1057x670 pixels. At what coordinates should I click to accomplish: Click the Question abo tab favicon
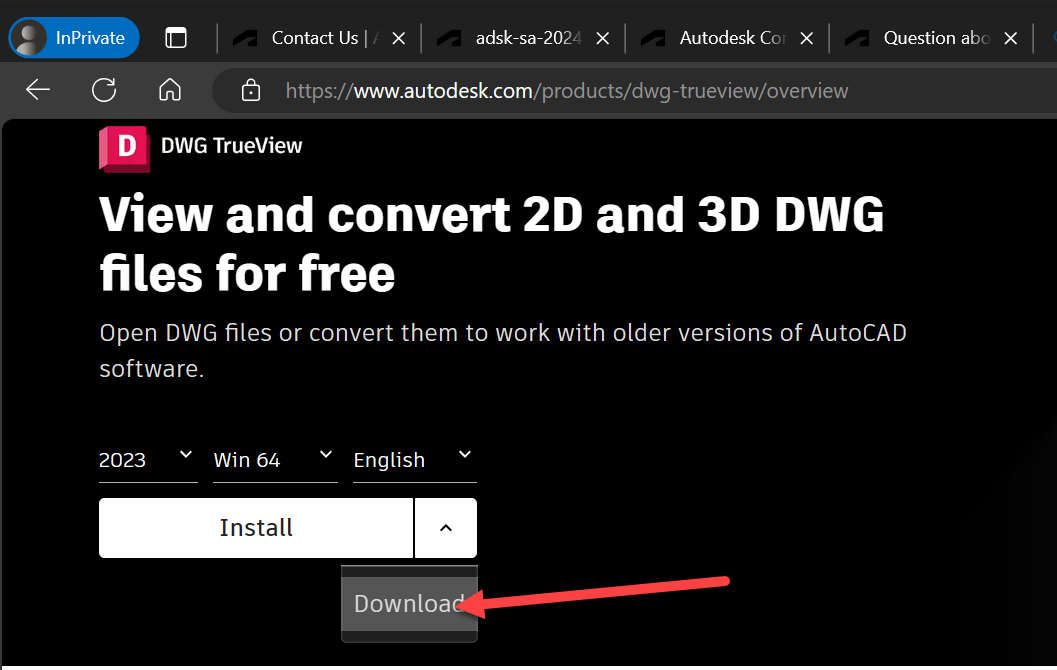pos(857,38)
